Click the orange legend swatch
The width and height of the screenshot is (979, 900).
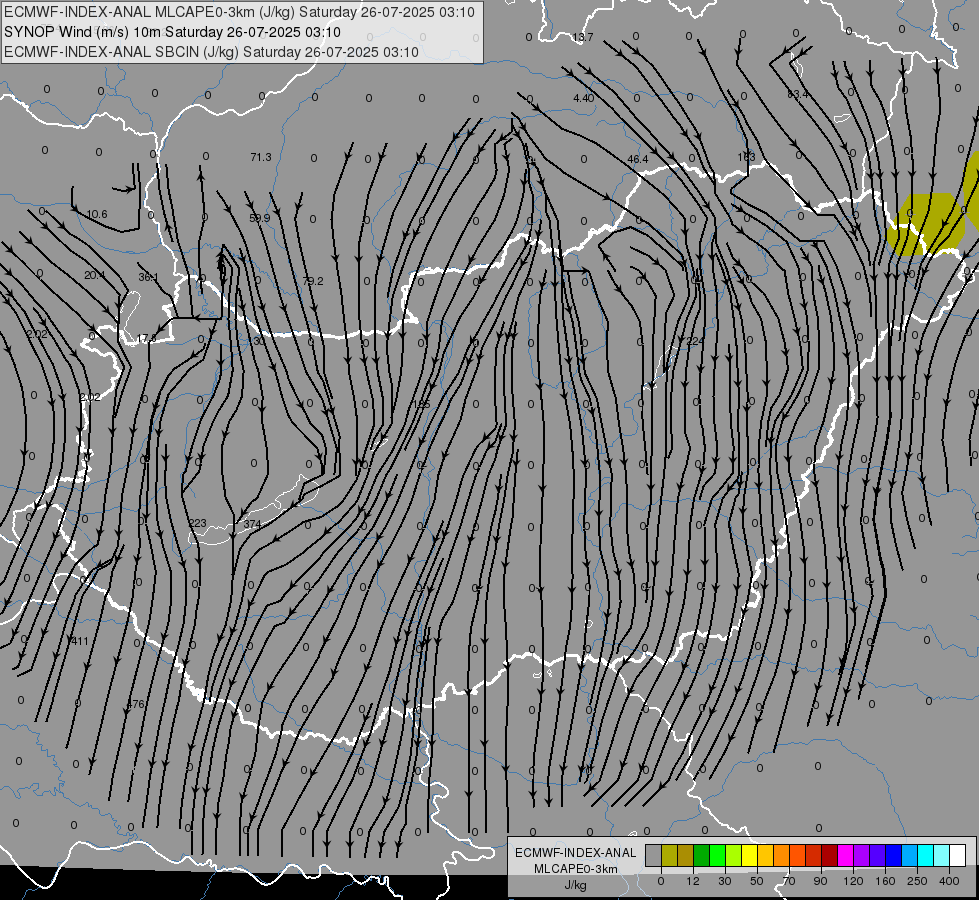[781, 855]
